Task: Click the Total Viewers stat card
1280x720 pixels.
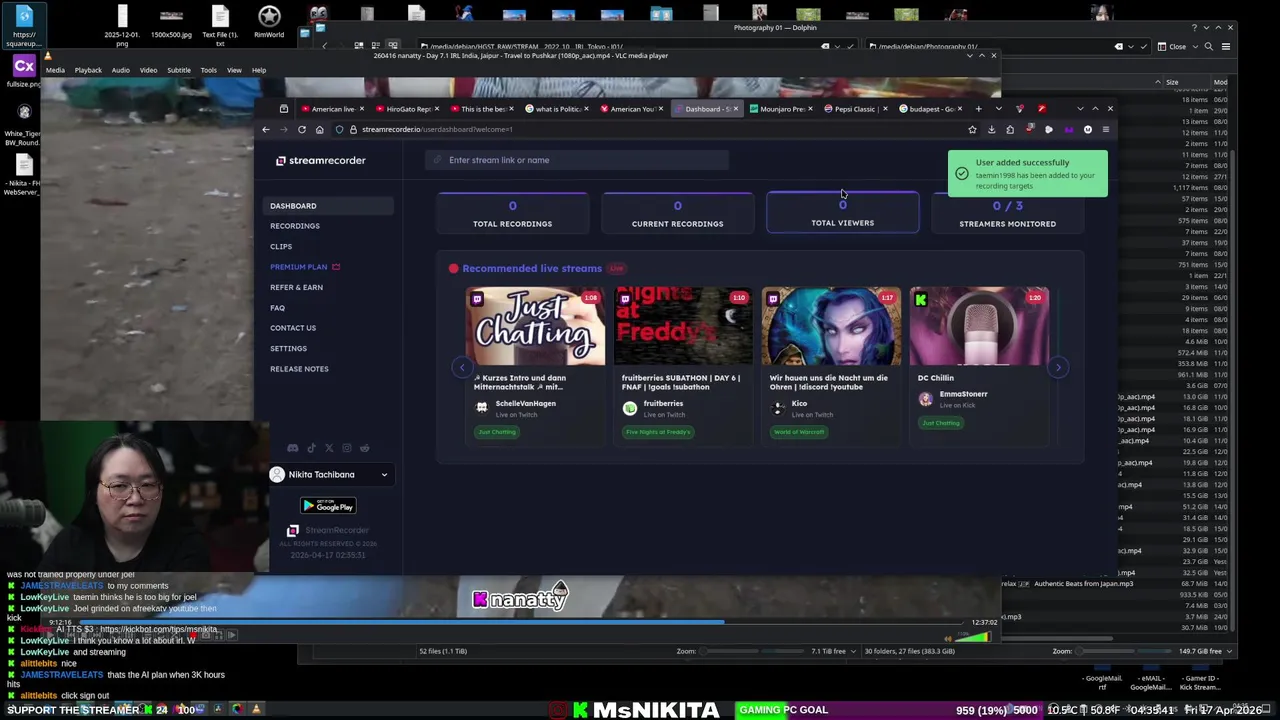Action: pyautogui.click(x=842, y=212)
